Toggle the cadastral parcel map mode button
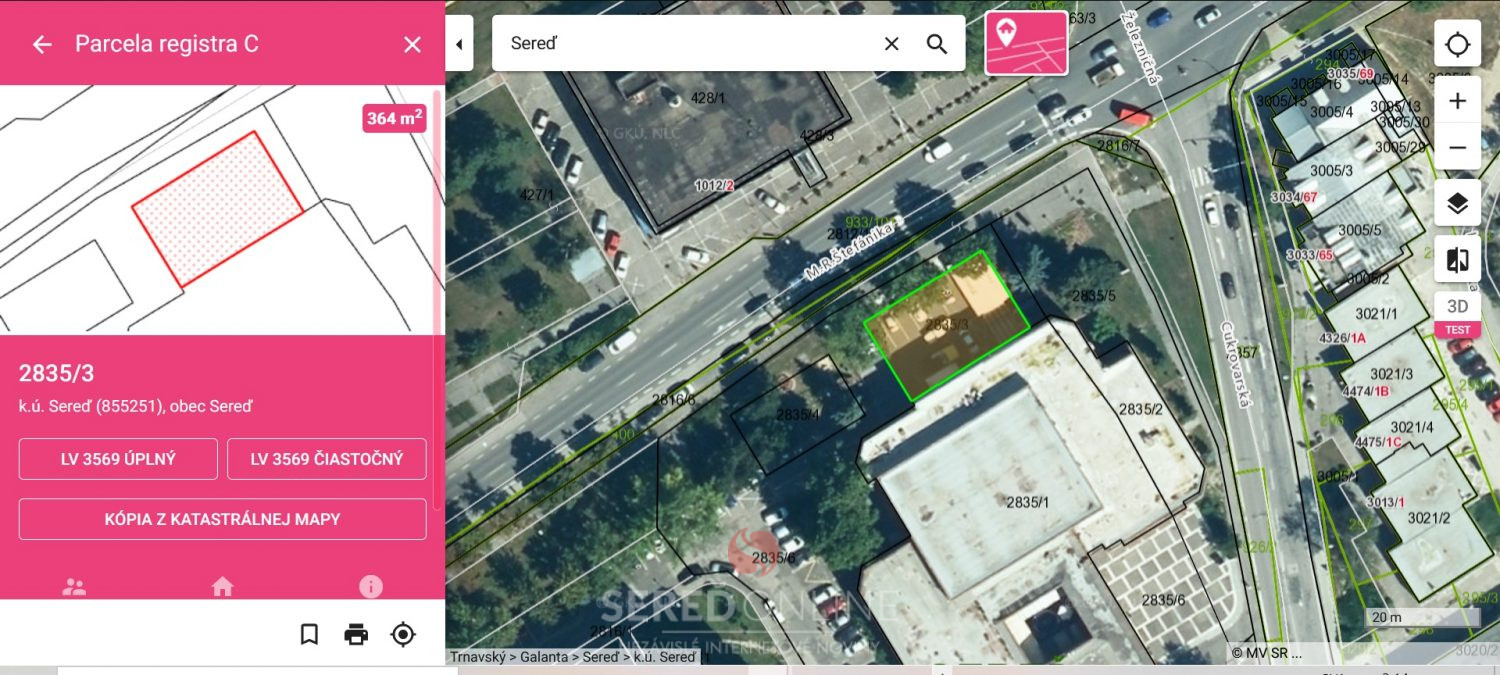The image size is (1500, 675). [x=1026, y=43]
